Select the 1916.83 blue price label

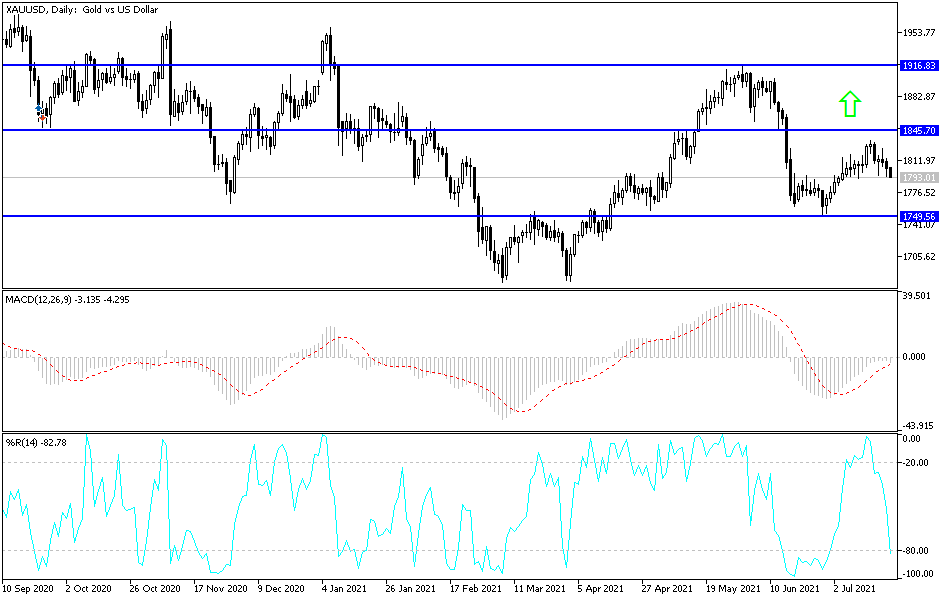919,65
